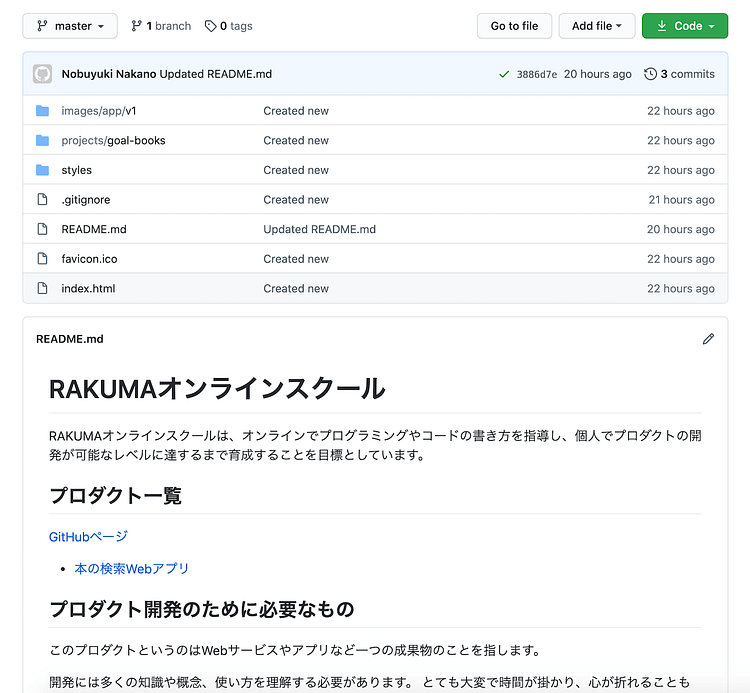
Task: Click the 20 hours ago timestamp in README.md row
Action: point(681,230)
